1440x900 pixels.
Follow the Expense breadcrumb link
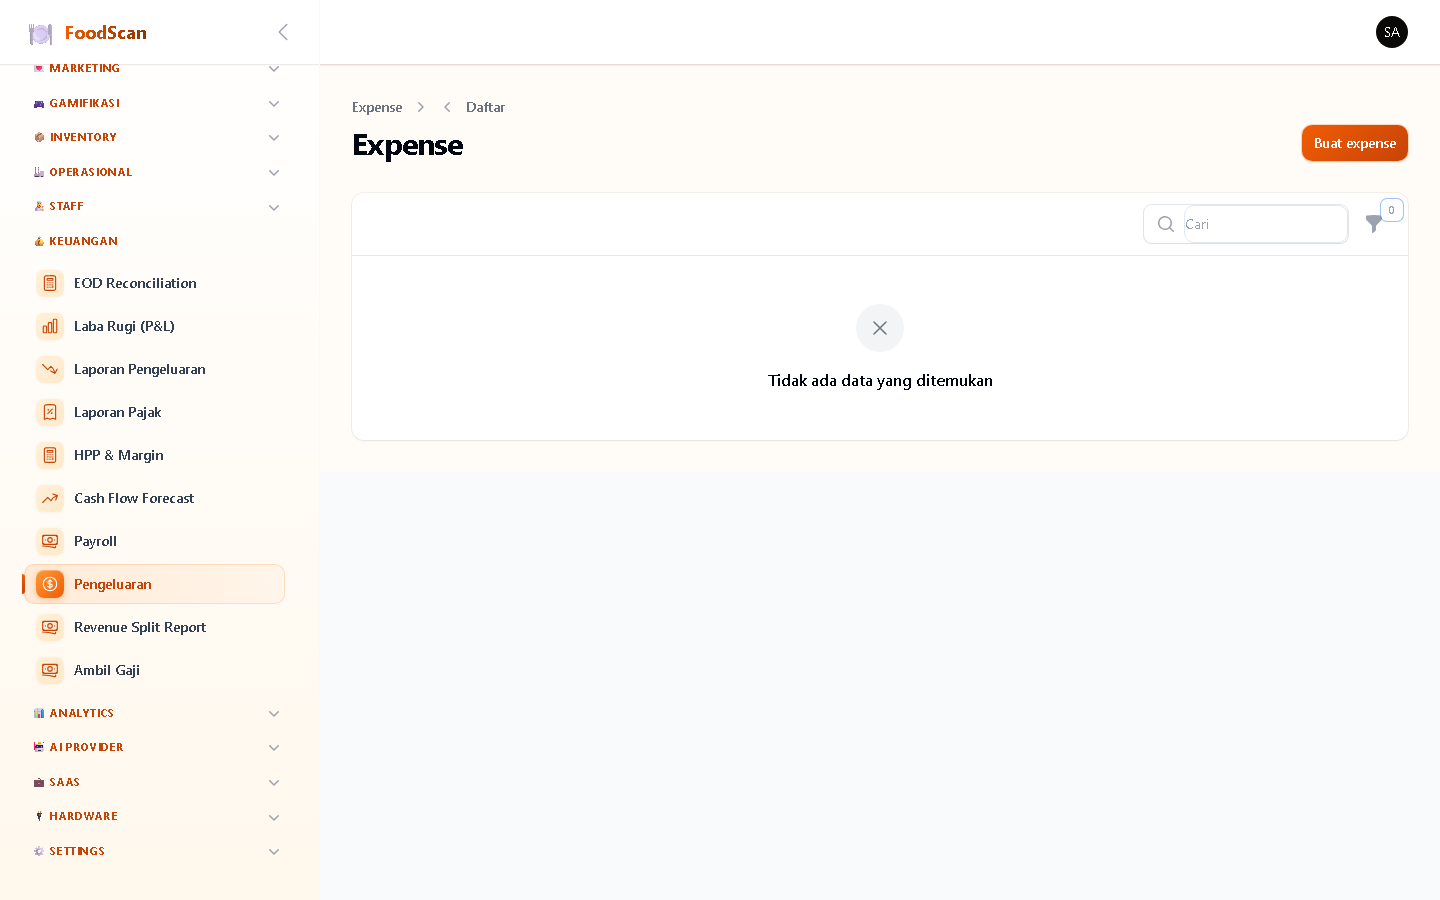tap(377, 107)
